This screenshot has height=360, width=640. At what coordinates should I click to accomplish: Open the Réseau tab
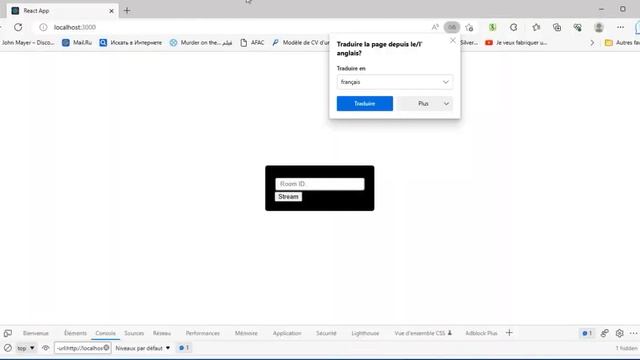click(162, 333)
